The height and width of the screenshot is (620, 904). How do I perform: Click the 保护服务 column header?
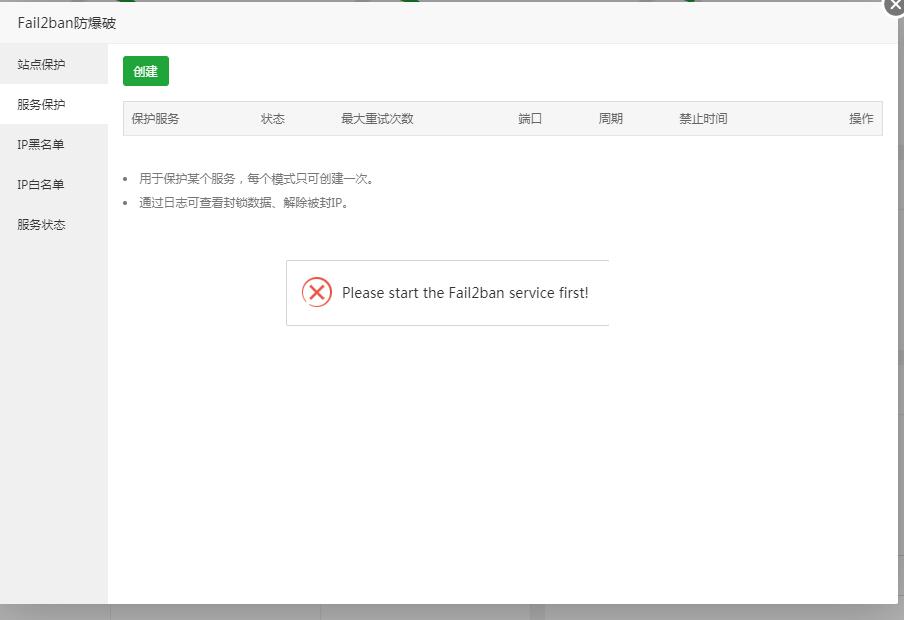point(156,119)
